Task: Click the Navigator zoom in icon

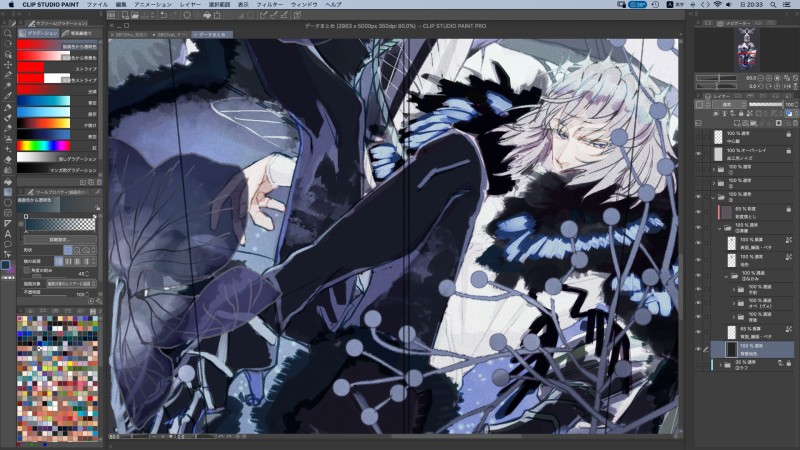Action: 769,78
